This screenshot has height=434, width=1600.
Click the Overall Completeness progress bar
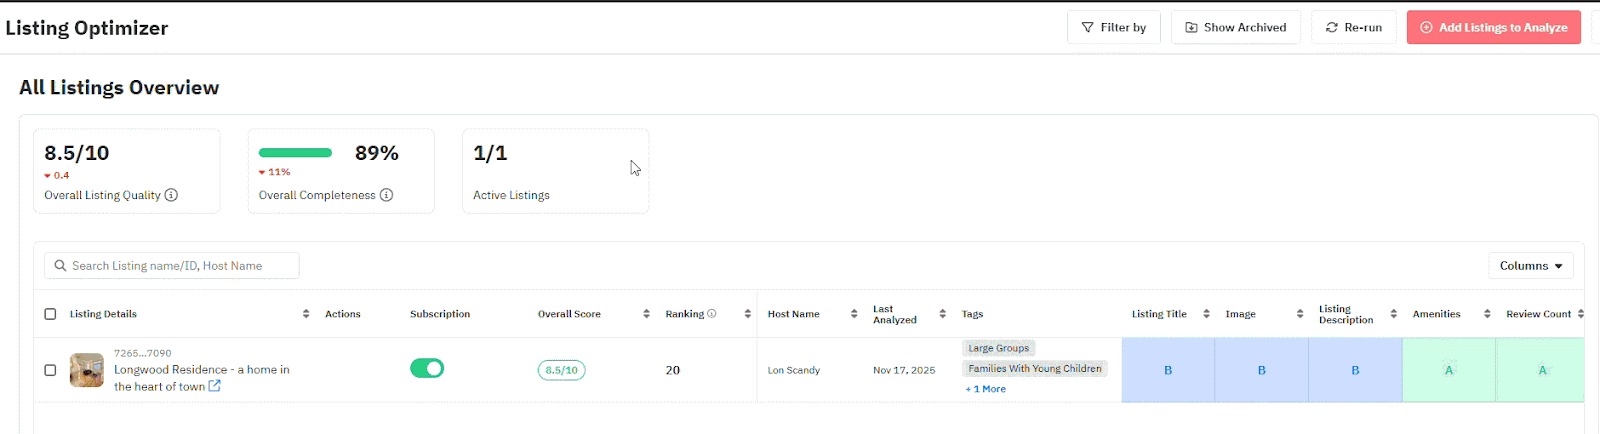click(295, 153)
